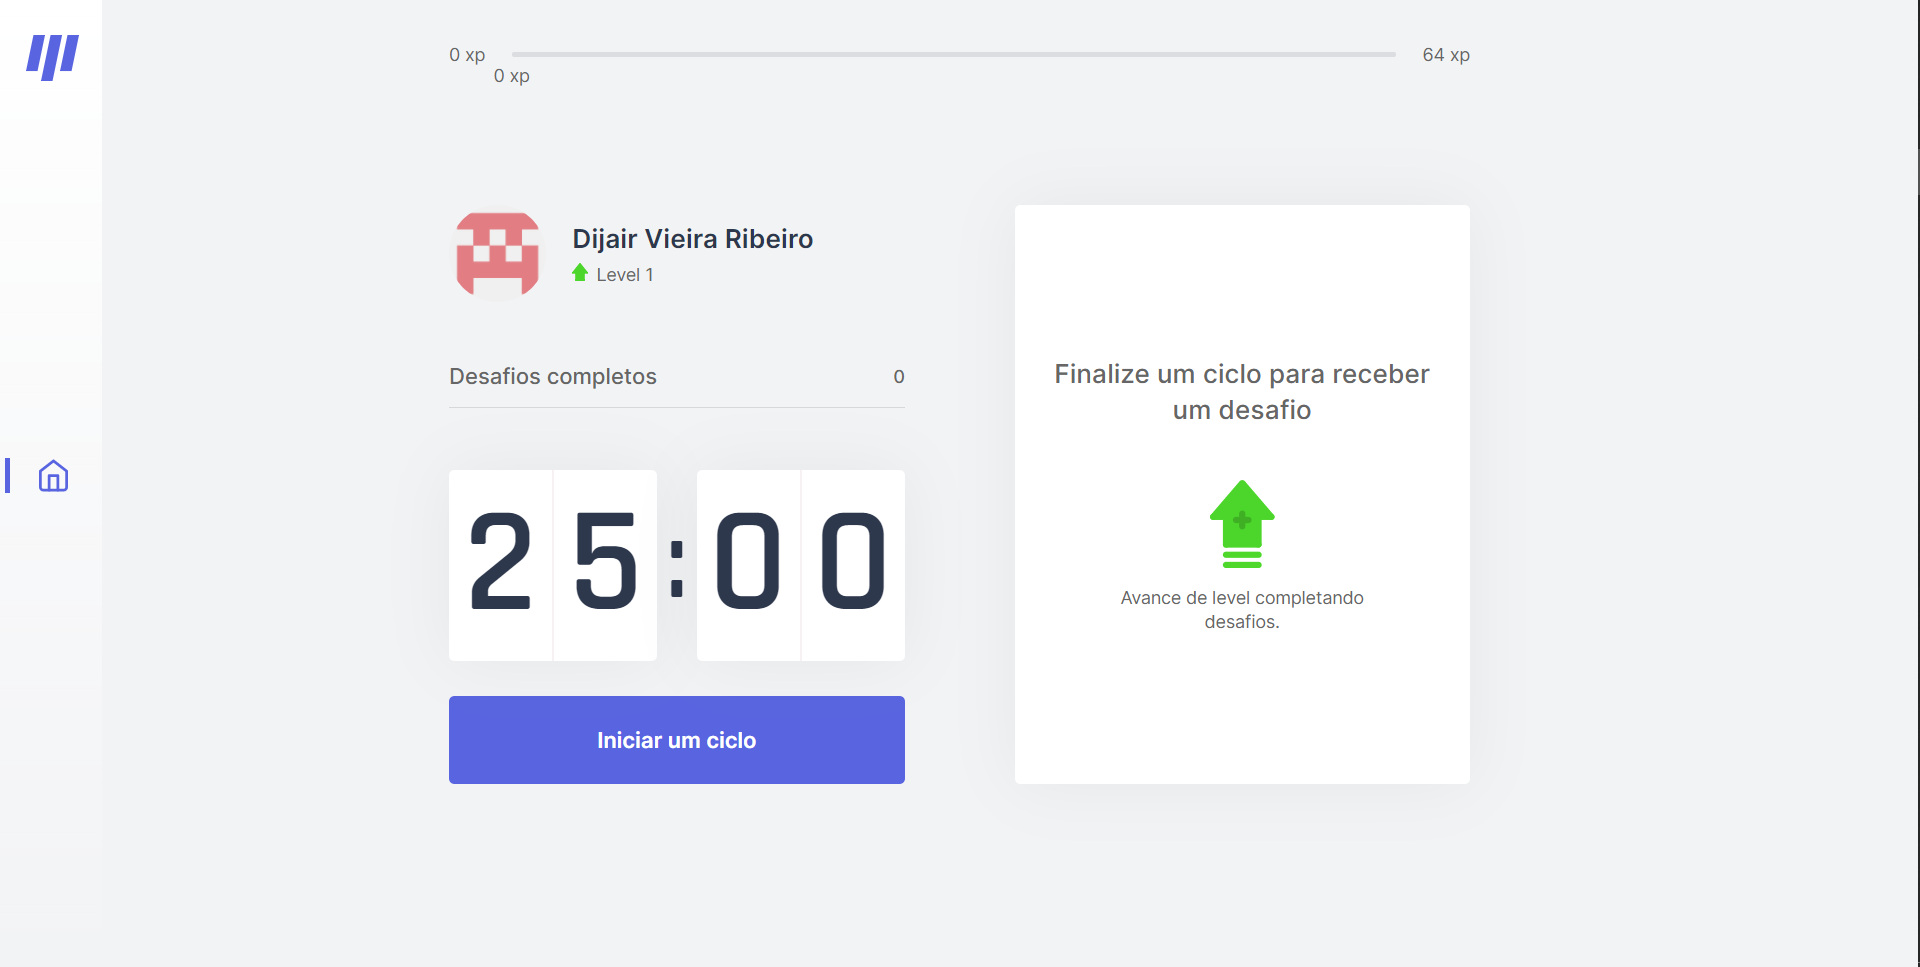Image resolution: width=1920 pixels, height=967 pixels.
Task: Click the Level 1 label
Action: (625, 275)
